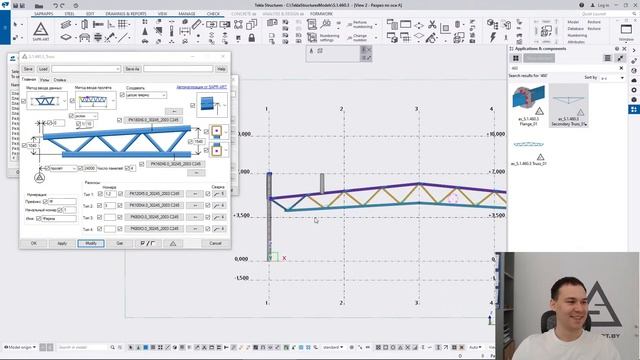The height and width of the screenshot is (360, 640).
Task: Click the lightning bolt ribbon icon
Action: (x=493, y=38)
